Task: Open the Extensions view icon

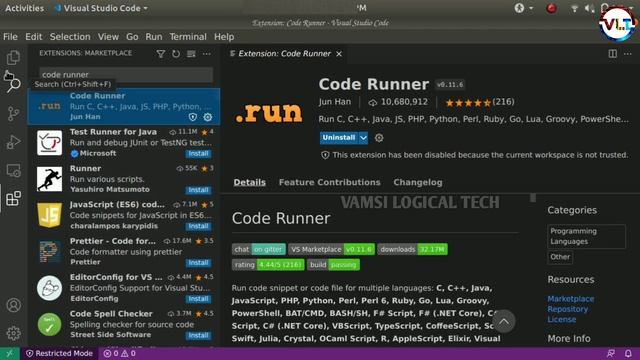Action: [x=13, y=198]
